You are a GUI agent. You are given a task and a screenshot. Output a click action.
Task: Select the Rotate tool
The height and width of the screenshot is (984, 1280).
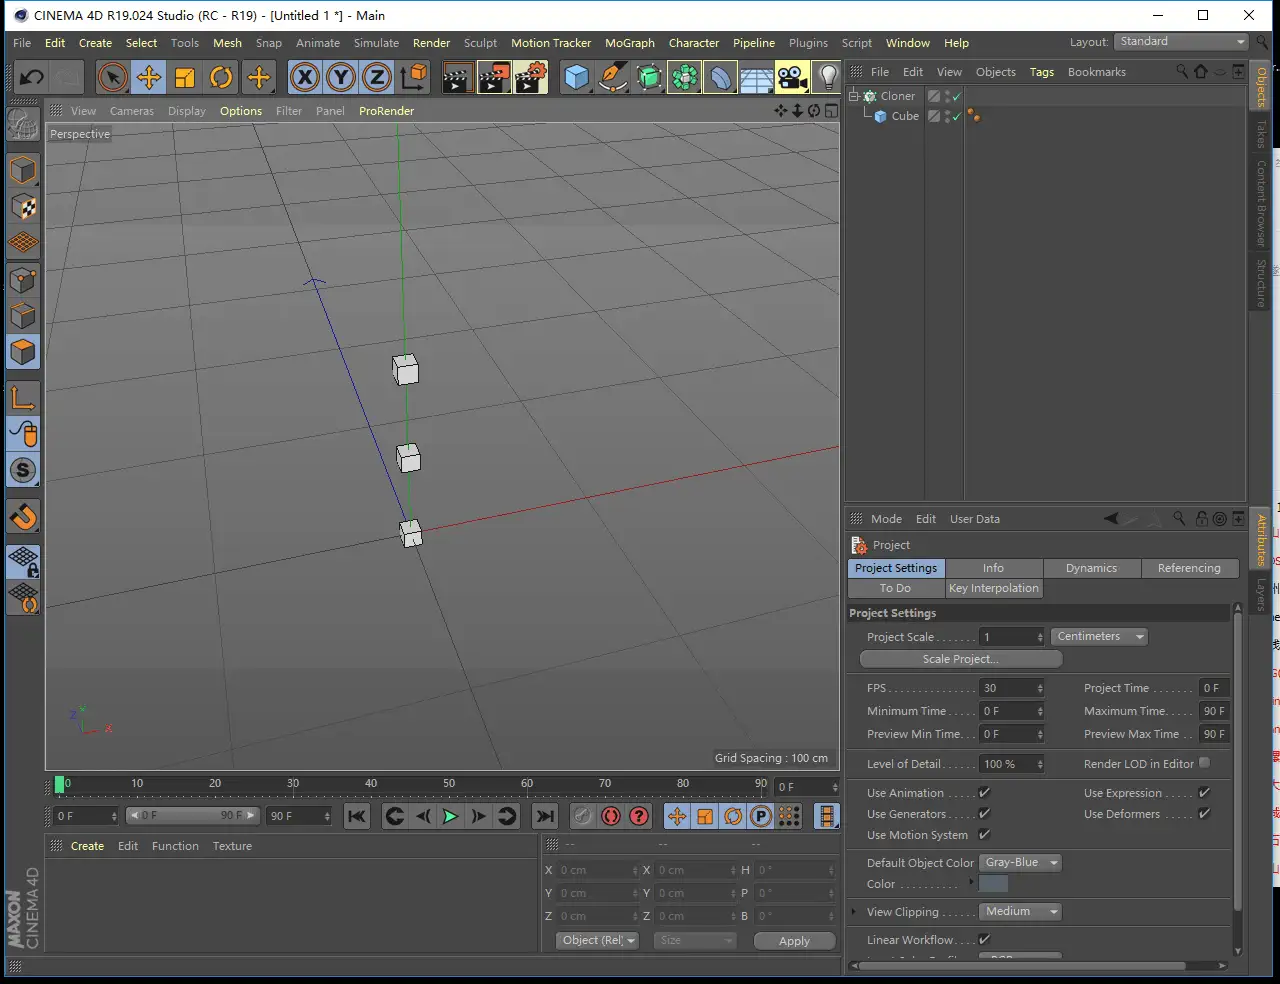point(221,77)
